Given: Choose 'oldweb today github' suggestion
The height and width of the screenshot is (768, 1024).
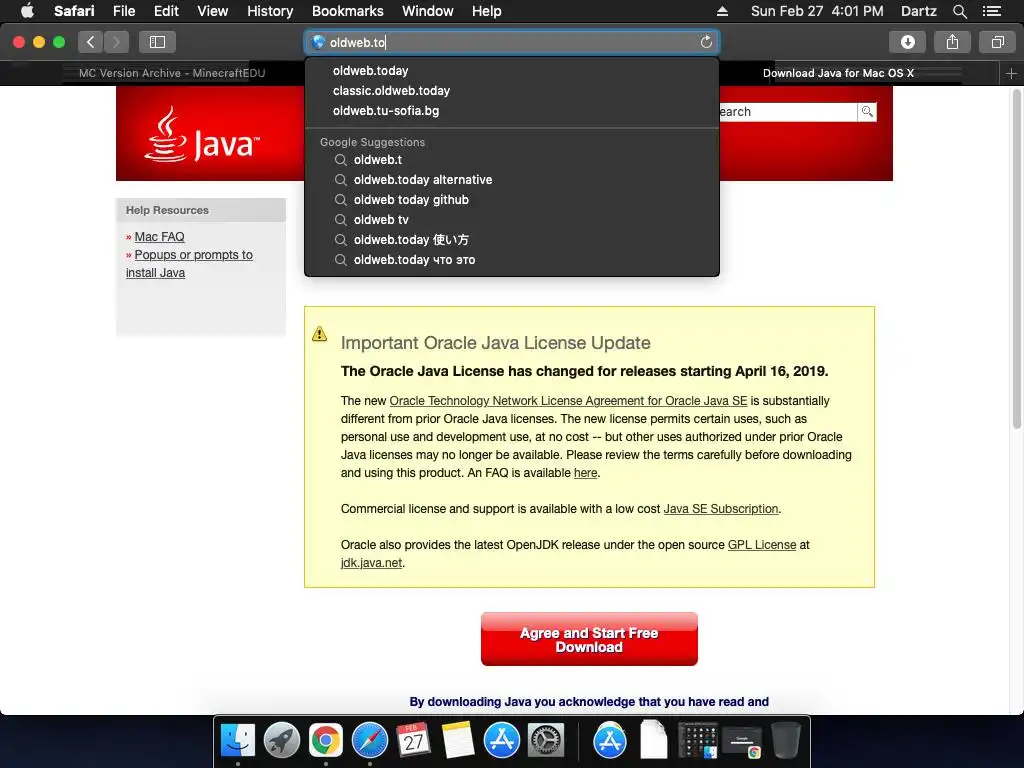Looking at the screenshot, I should point(512,200).
